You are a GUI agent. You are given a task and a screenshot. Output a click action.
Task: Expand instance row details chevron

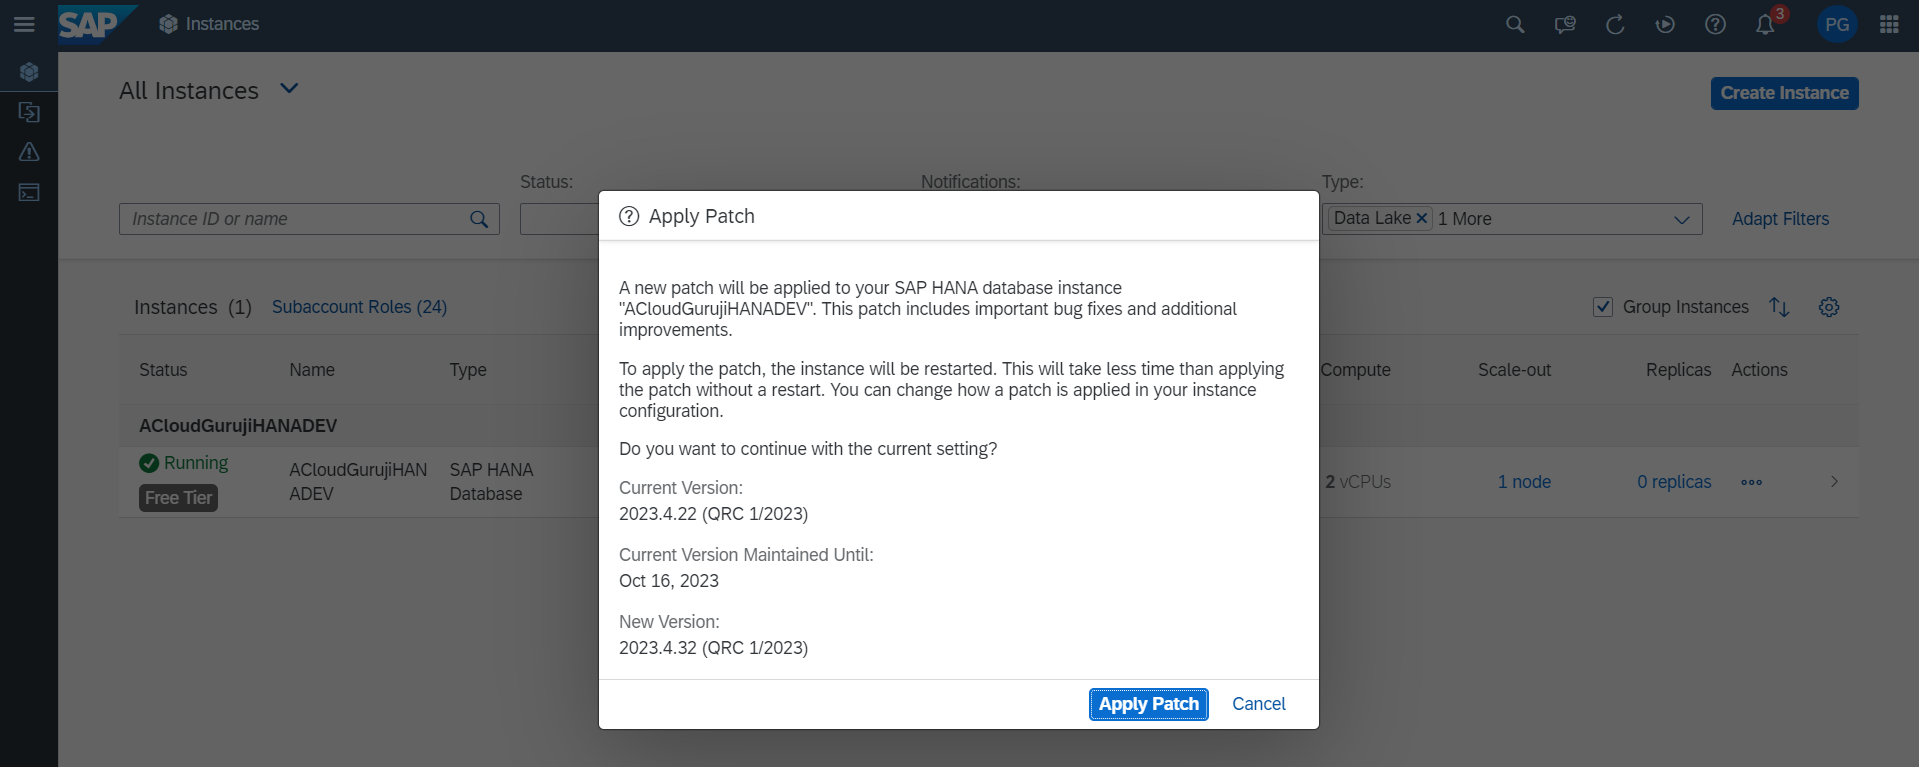coord(1834,482)
